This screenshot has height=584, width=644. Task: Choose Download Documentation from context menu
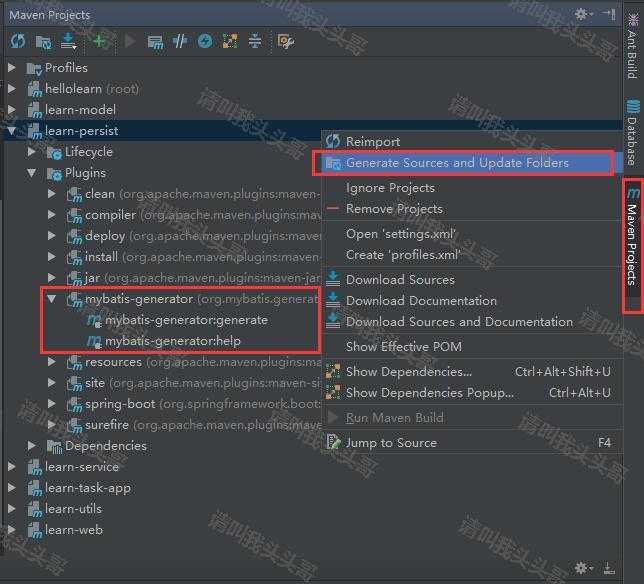(x=472, y=301)
